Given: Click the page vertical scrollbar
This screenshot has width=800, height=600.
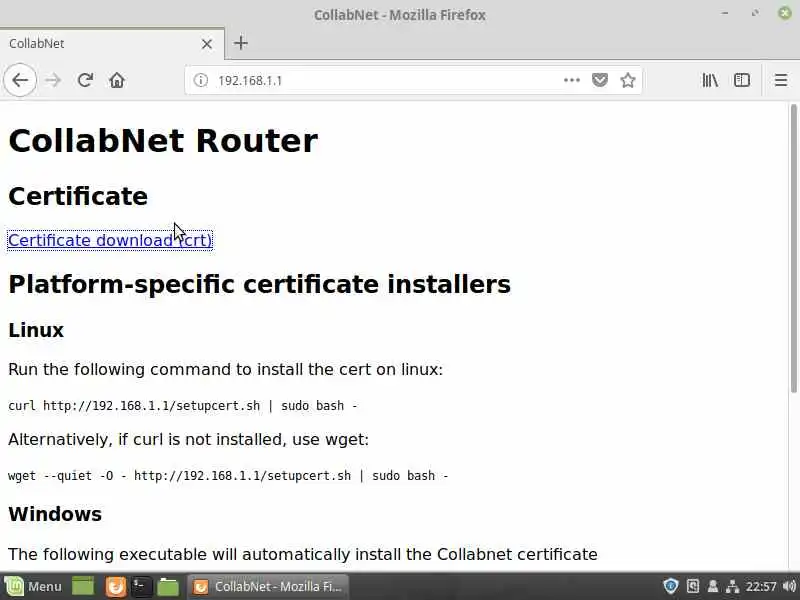Looking at the screenshot, I should pyautogui.click(x=793, y=248).
